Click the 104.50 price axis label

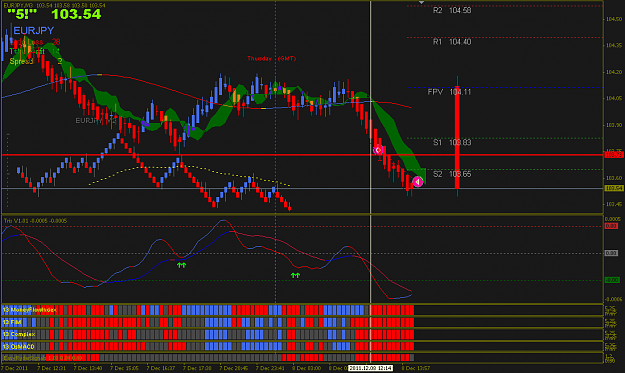(x=614, y=19)
